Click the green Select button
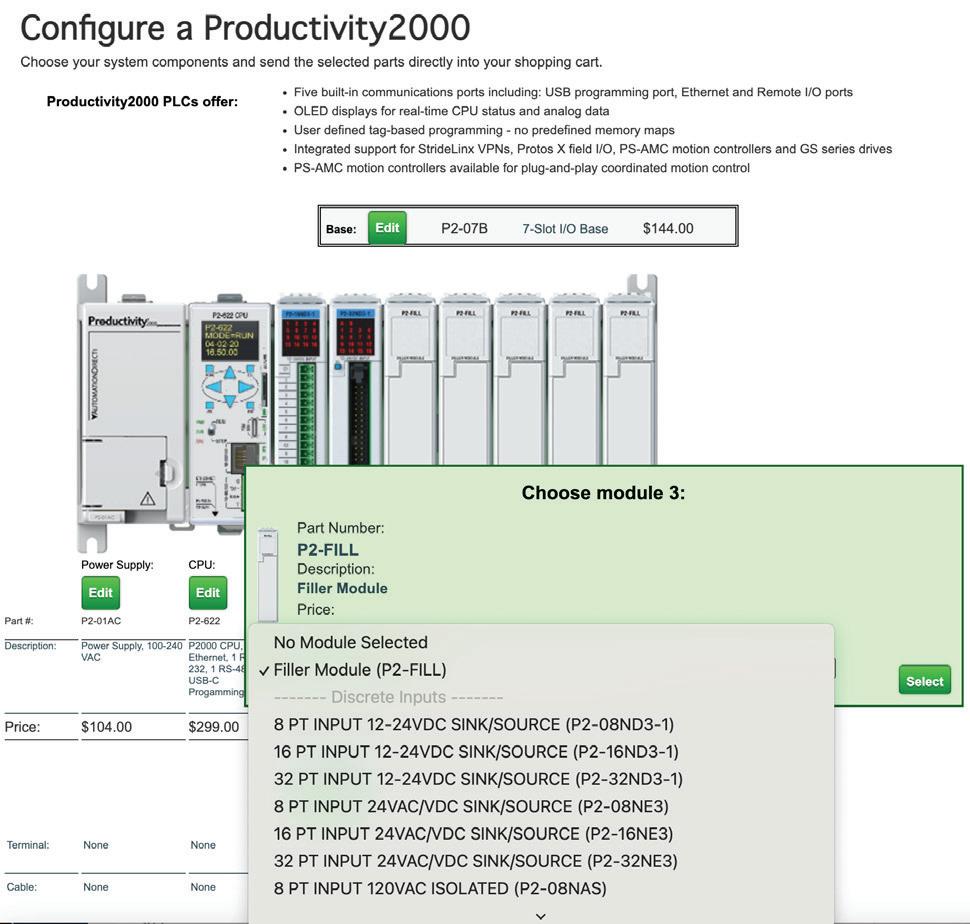The image size is (970, 924). point(924,680)
